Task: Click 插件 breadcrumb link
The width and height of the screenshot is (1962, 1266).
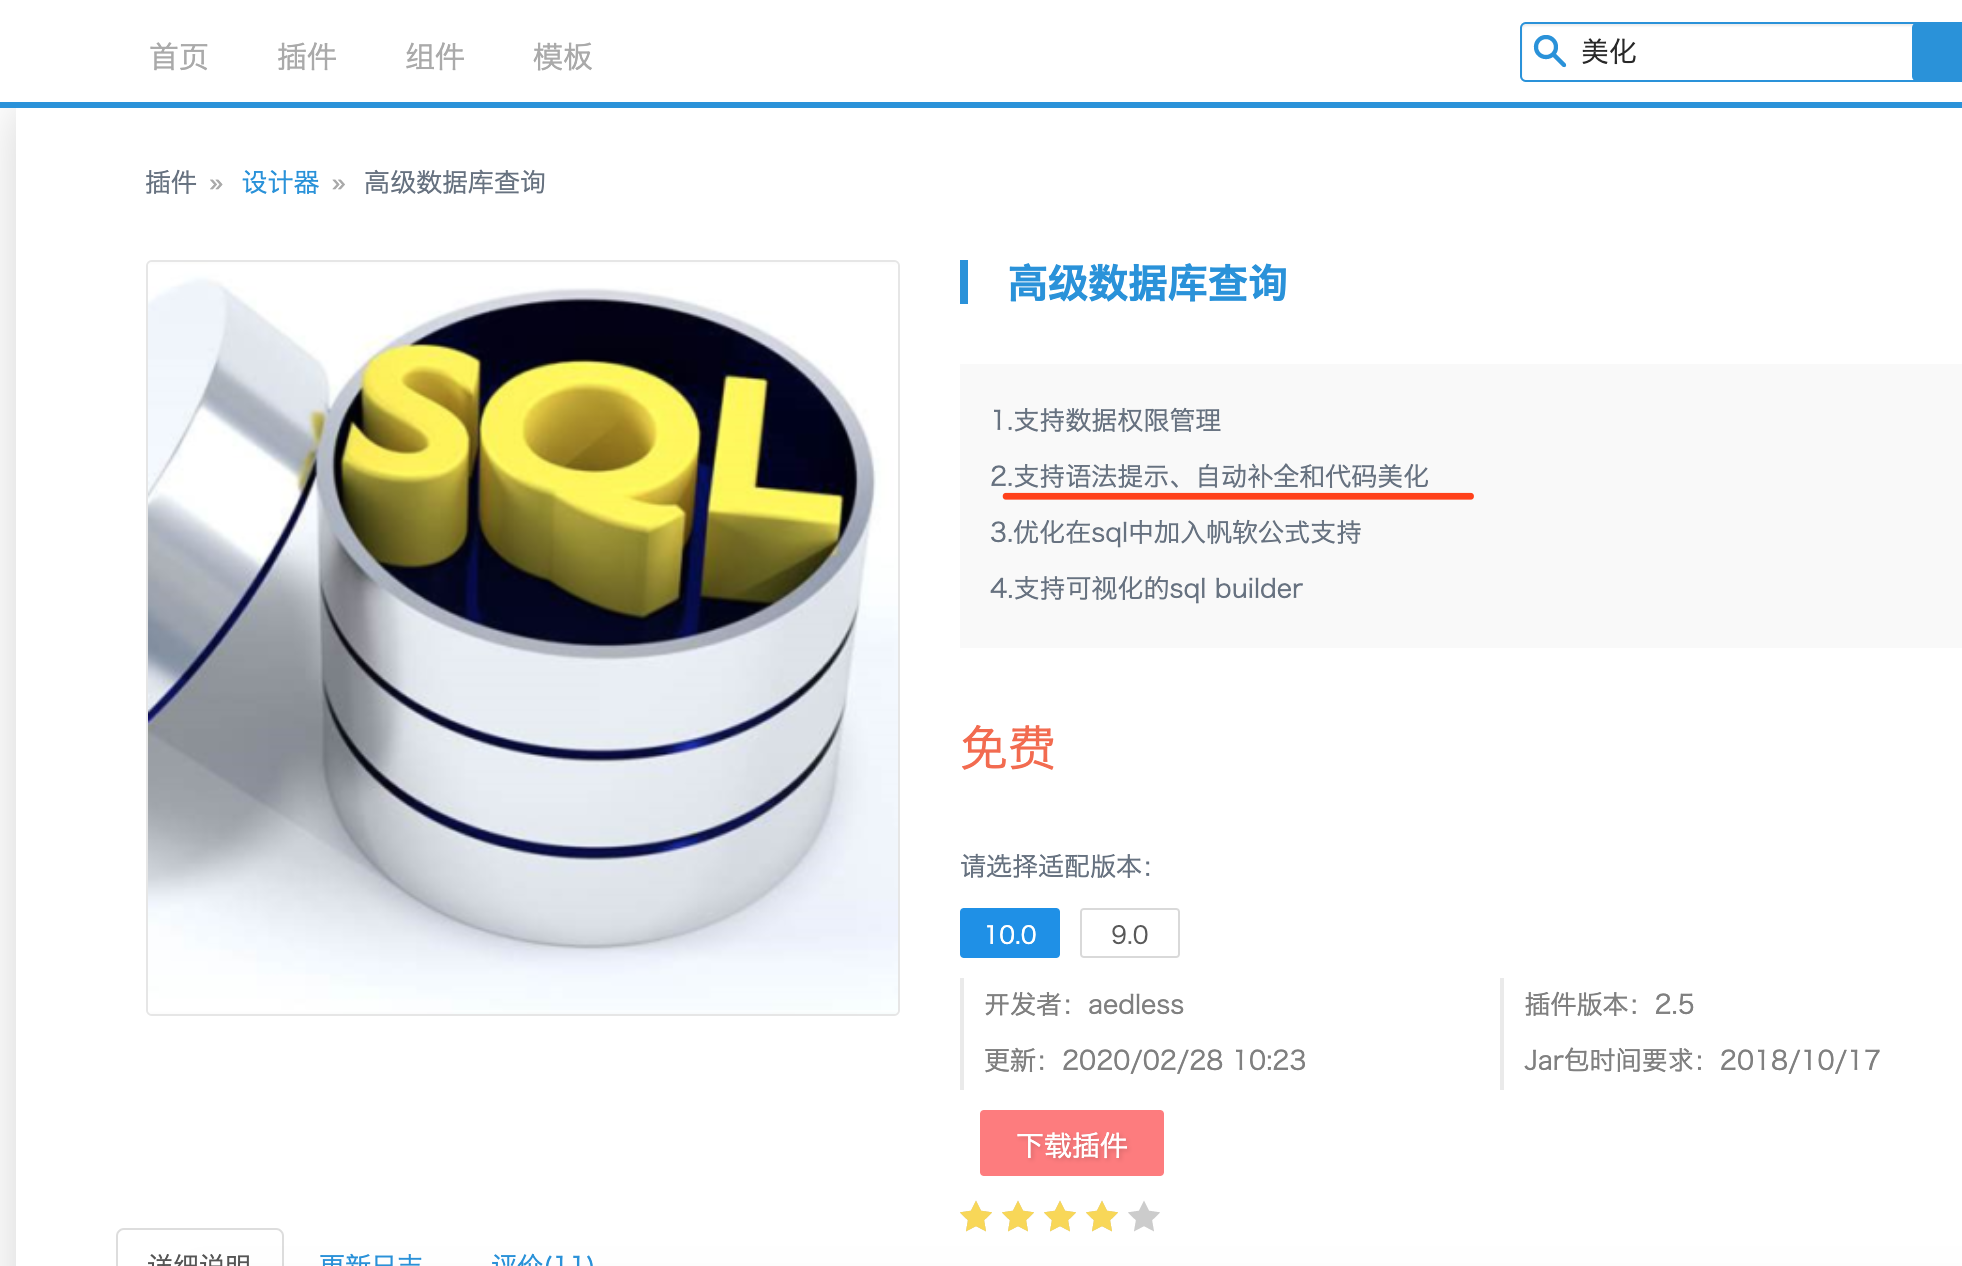Action: coord(171,183)
